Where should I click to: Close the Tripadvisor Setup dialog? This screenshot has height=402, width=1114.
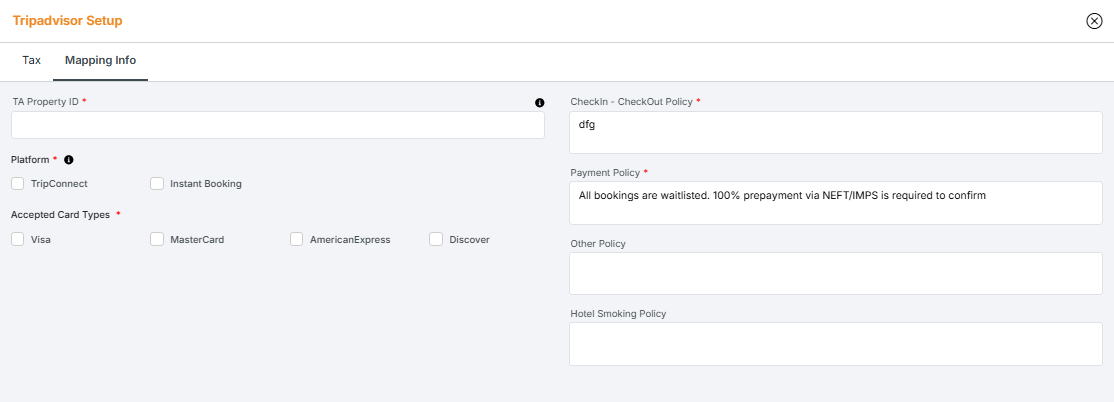(x=1094, y=21)
